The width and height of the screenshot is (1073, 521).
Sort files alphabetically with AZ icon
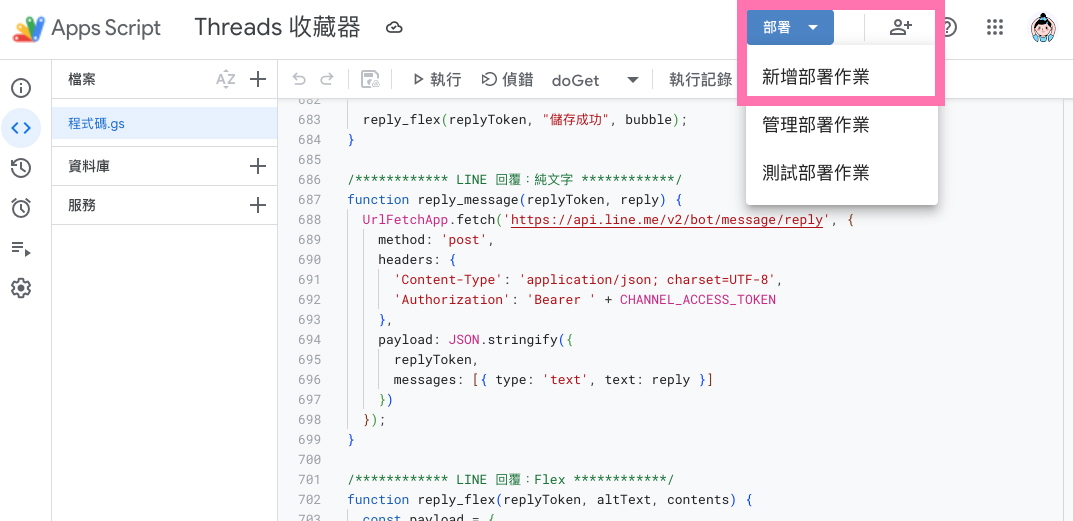[226, 80]
